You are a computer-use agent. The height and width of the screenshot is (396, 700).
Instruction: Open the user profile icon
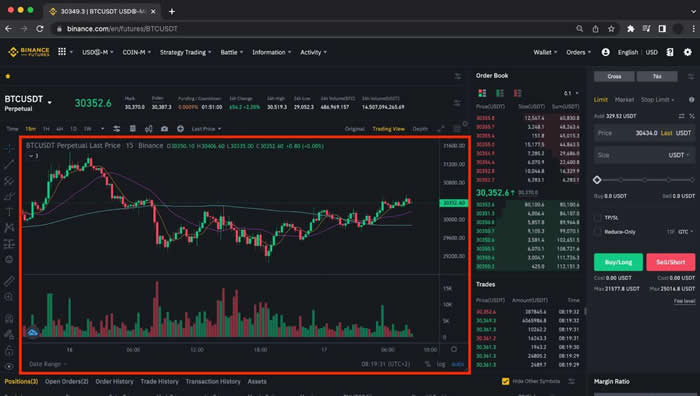(605, 52)
